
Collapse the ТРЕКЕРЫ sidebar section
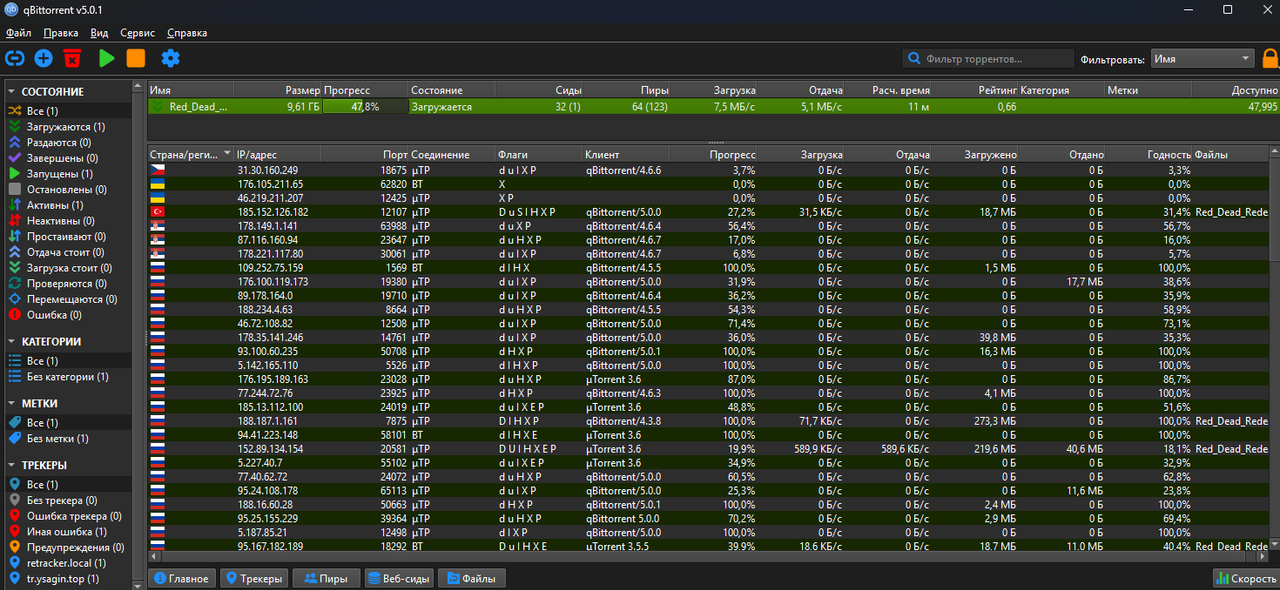click(x=13, y=466)
